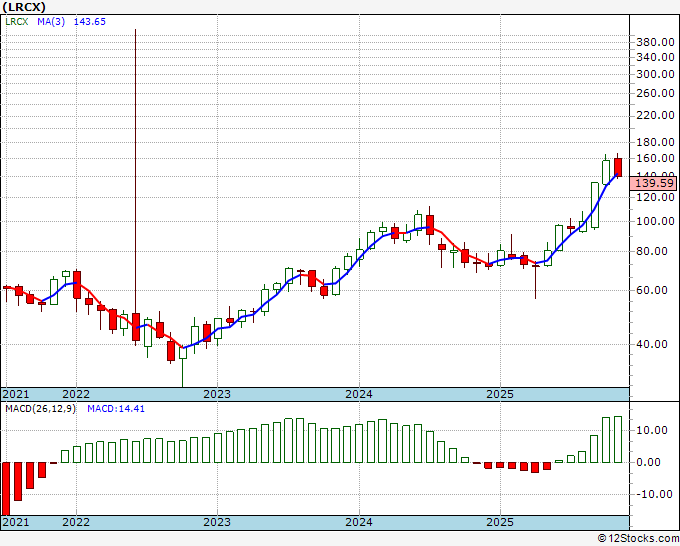This screenshot has width=680, height=546.
Task: Click the 100.00 price axis label
Action: (x=655, y=222)
